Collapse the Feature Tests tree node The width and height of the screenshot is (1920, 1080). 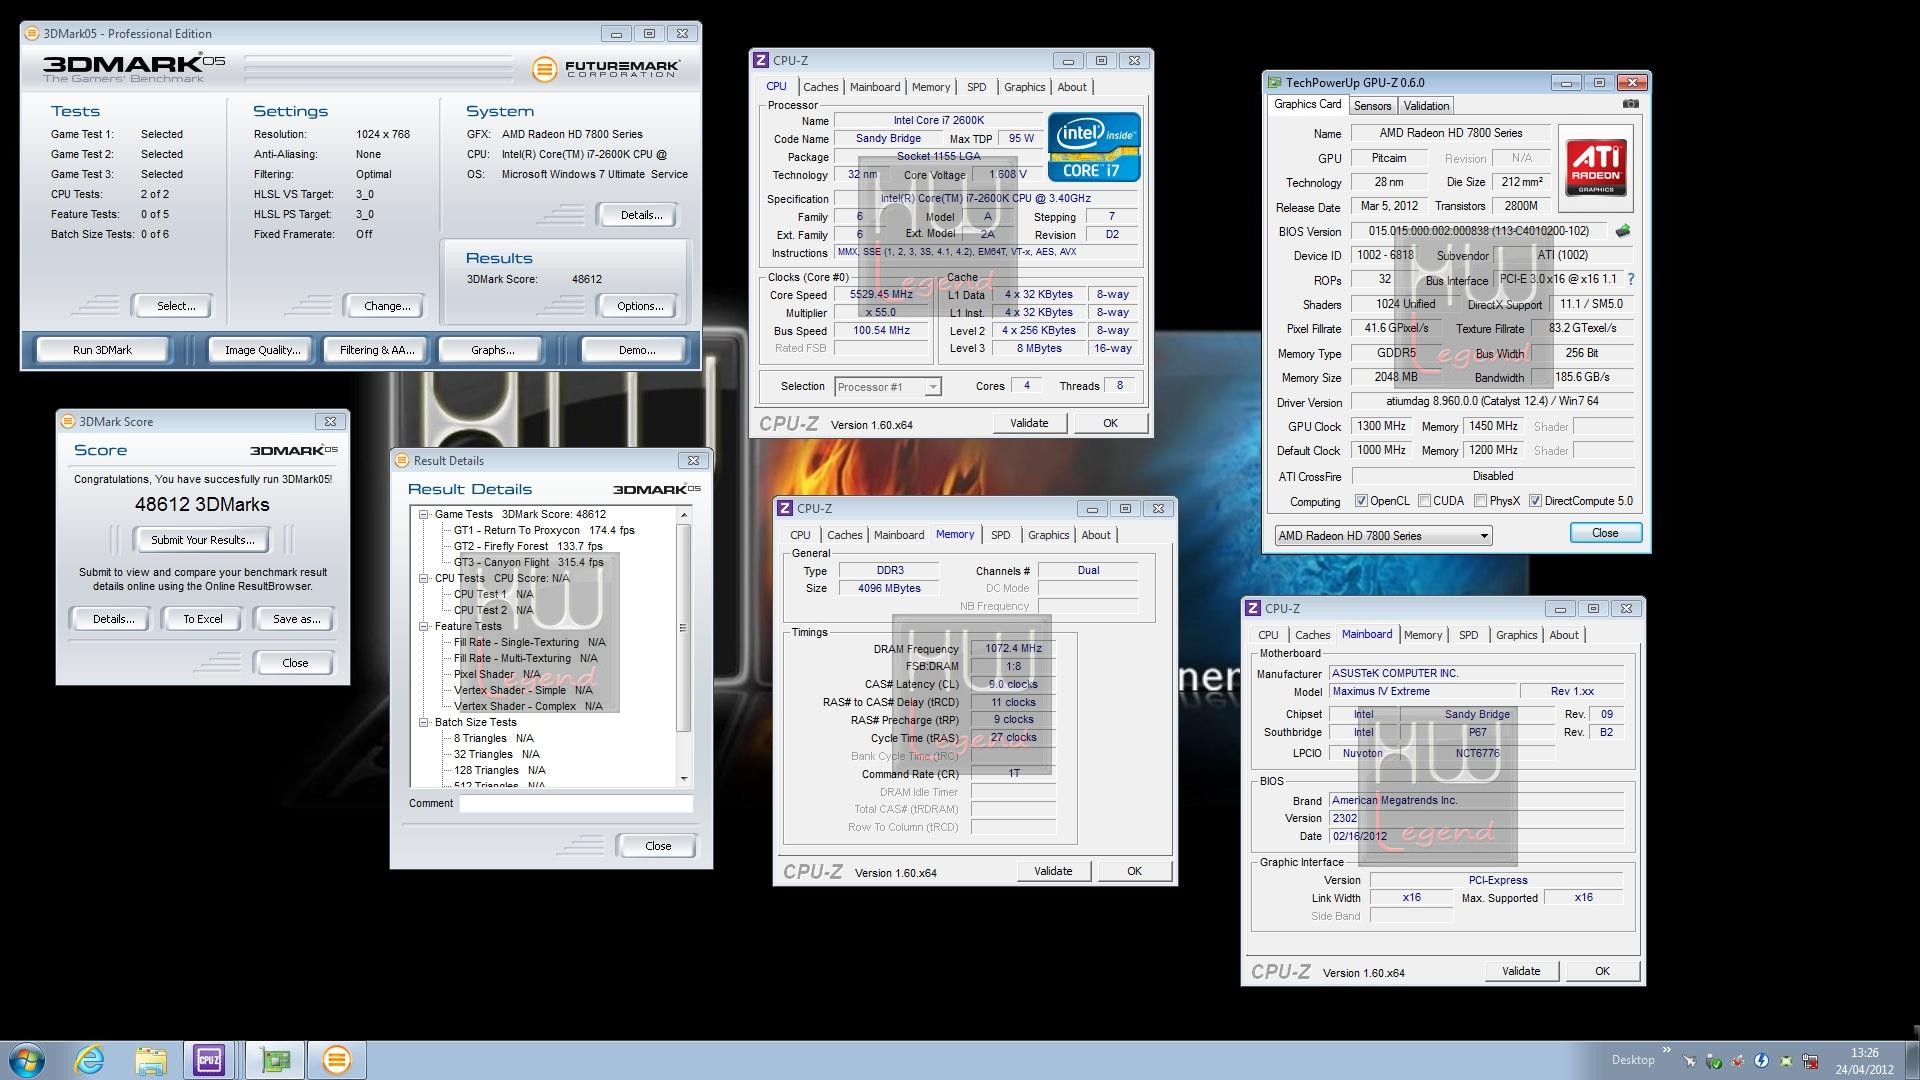pos(424,626)
